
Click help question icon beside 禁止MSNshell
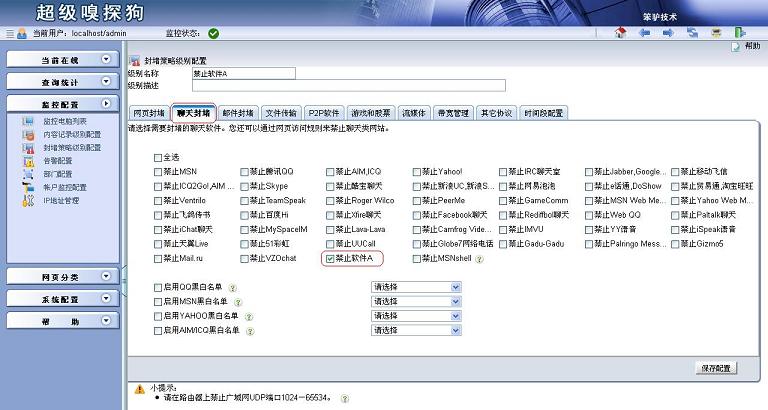coord(479,259)
